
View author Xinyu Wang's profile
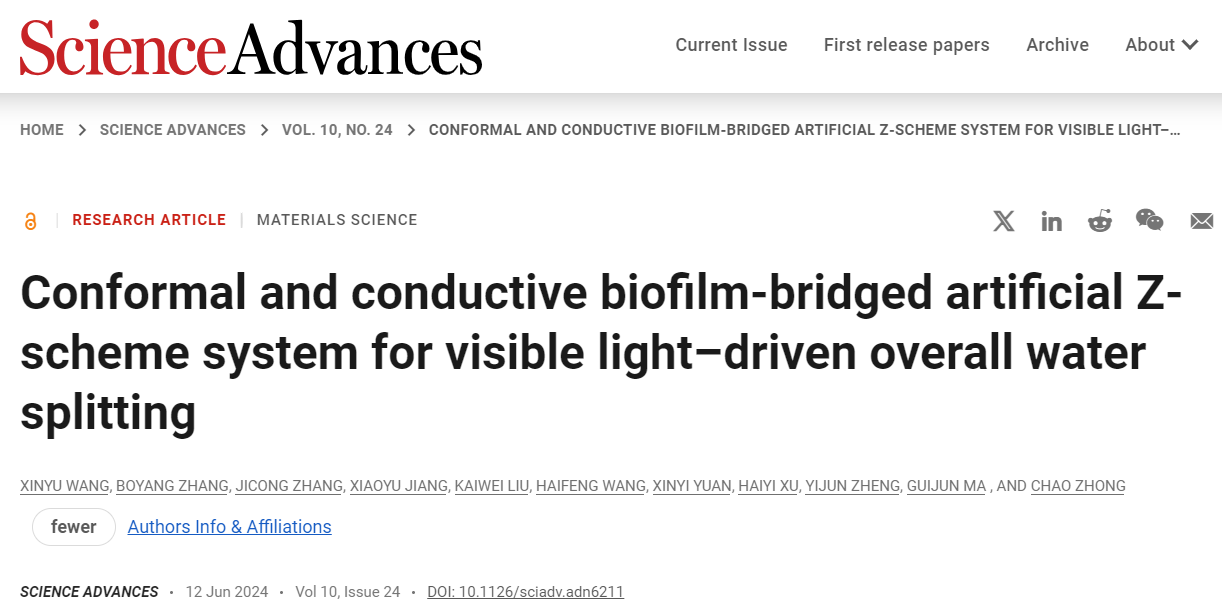64,486
